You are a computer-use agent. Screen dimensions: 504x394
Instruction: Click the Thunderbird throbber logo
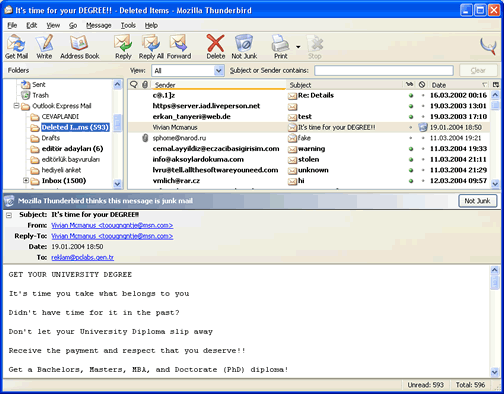coord(488,46)
